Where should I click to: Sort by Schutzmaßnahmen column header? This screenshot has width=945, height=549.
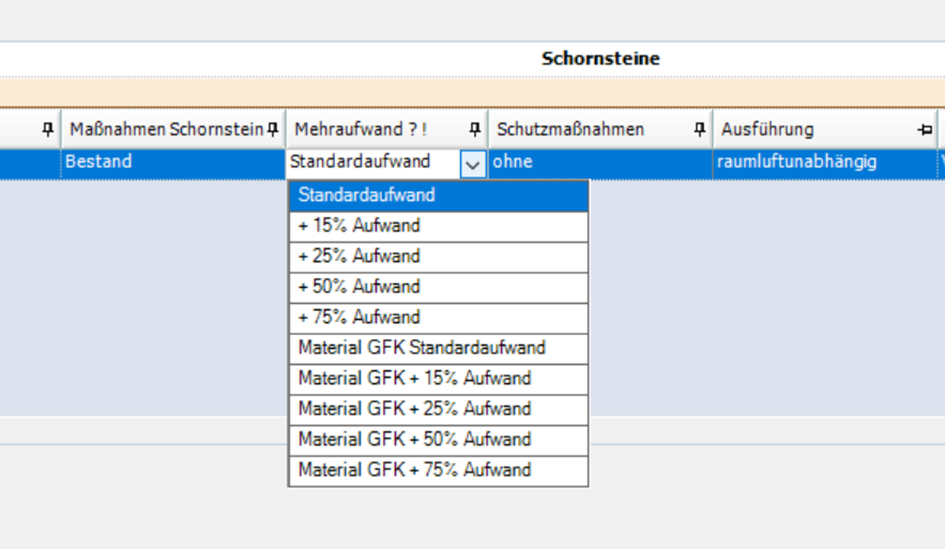(600, 129)
